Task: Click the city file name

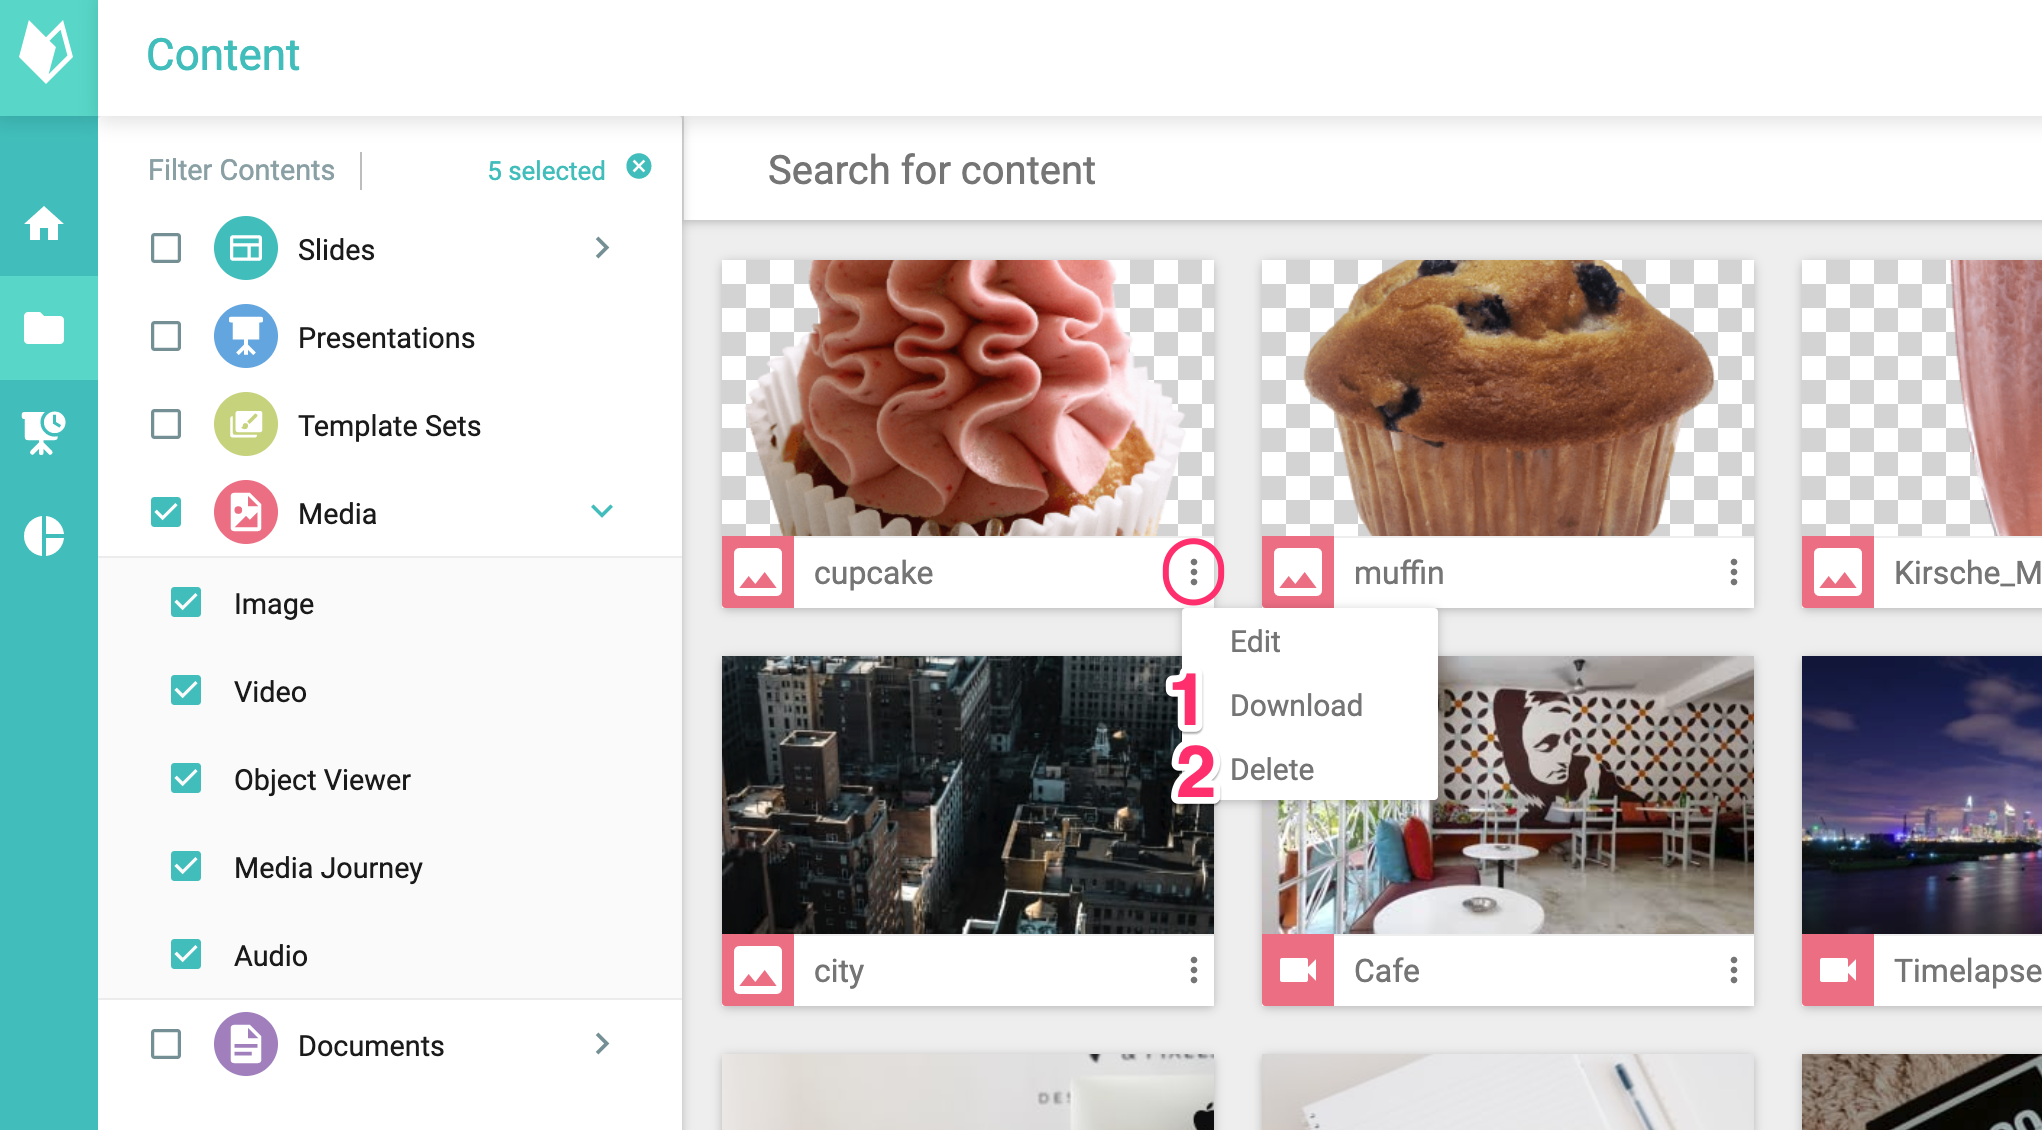Action: coord(838,970)
